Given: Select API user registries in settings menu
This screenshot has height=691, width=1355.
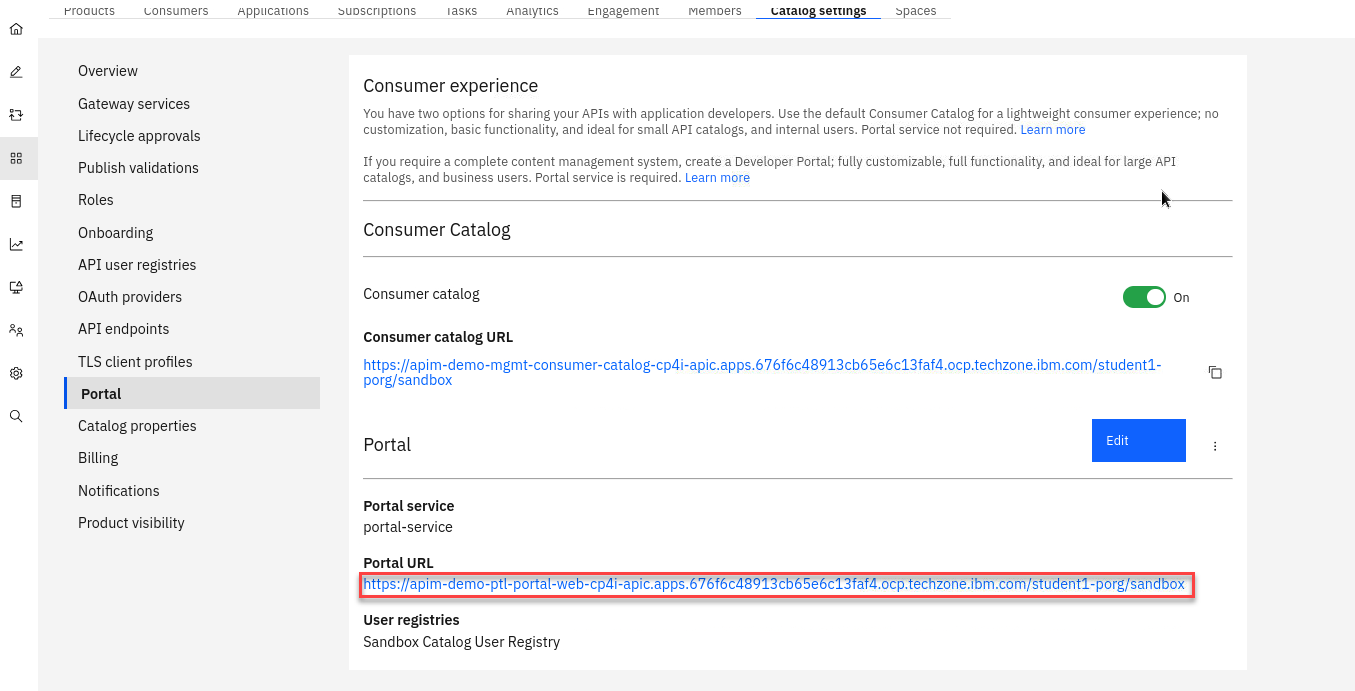Looking at the screenshot, I should 137,265.
